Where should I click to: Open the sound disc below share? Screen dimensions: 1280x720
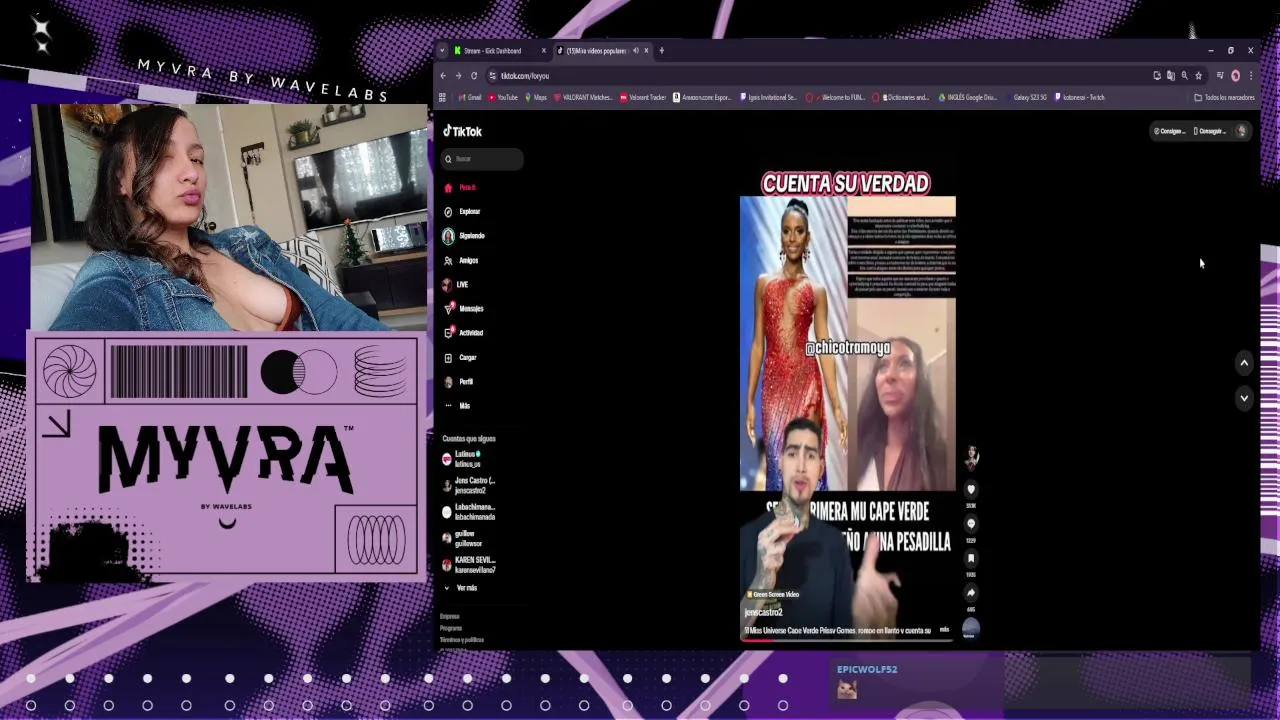tap(971, 628)
